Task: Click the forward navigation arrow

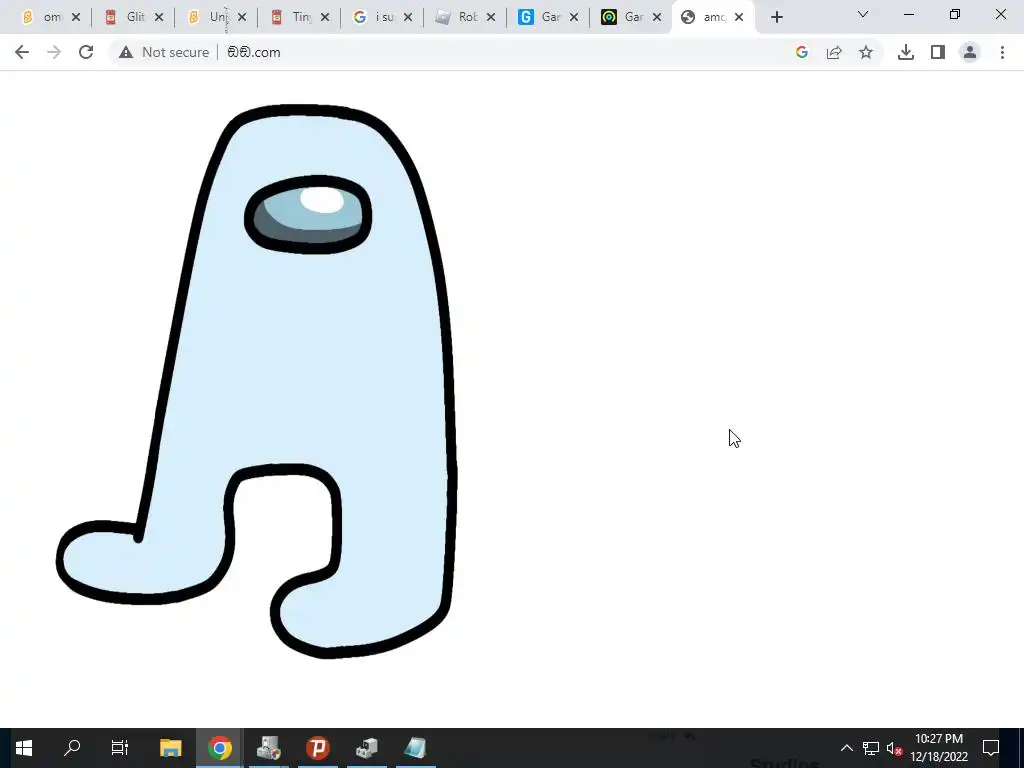Action: [x=54, y=52]
